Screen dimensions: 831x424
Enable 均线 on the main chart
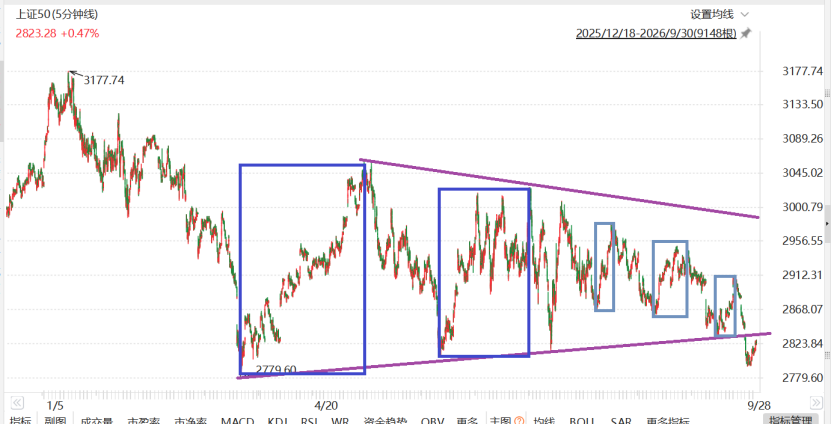tap(544, 421)
